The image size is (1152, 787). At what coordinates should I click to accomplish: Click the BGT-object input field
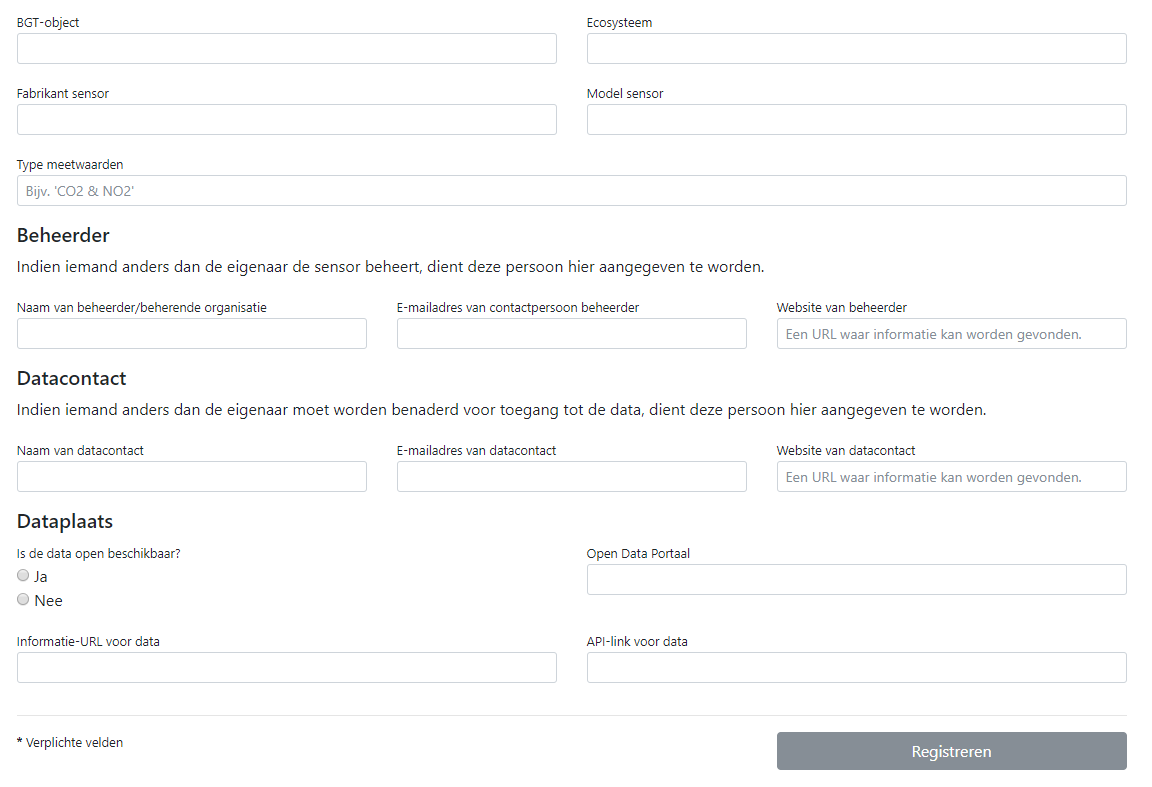(x=286, y=49)
